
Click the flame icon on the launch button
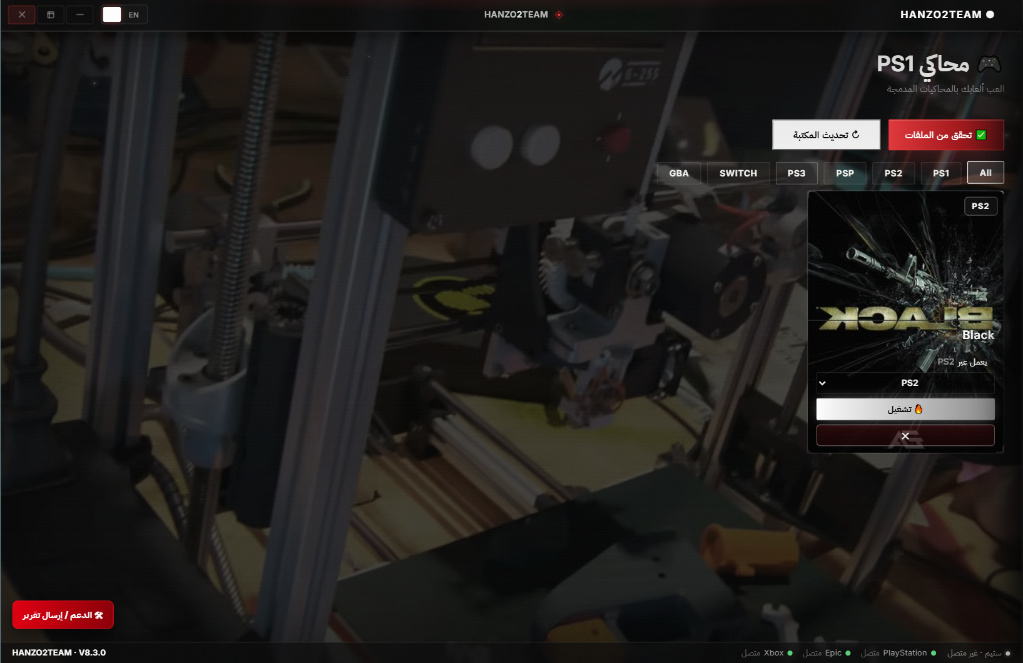[x=919, y=409]
